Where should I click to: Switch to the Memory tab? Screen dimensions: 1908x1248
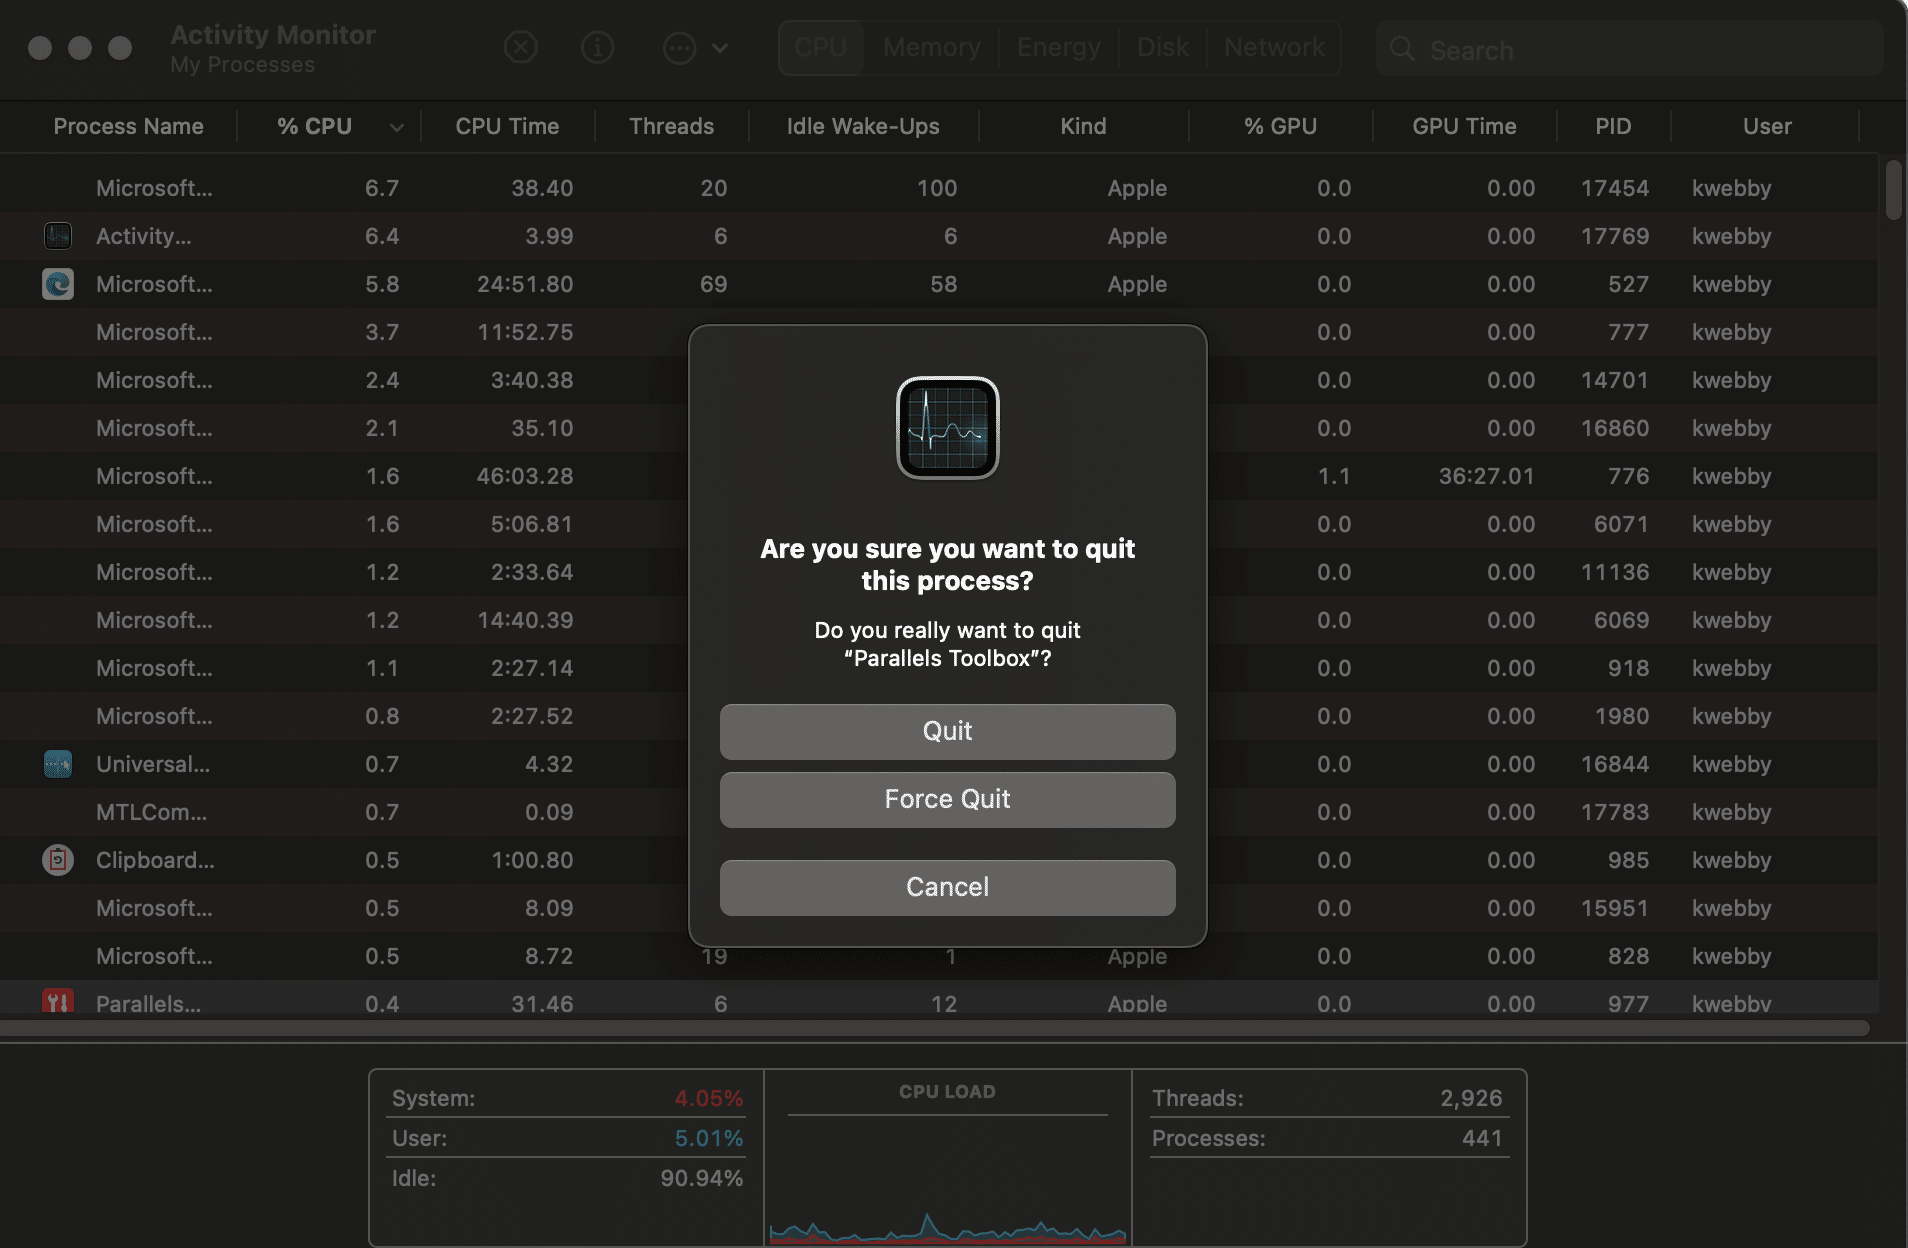(x=931, y=47)
